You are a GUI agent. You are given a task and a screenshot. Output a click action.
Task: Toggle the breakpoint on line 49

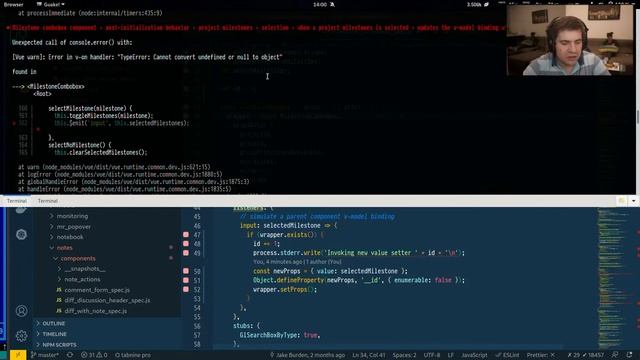click(186, 253)
